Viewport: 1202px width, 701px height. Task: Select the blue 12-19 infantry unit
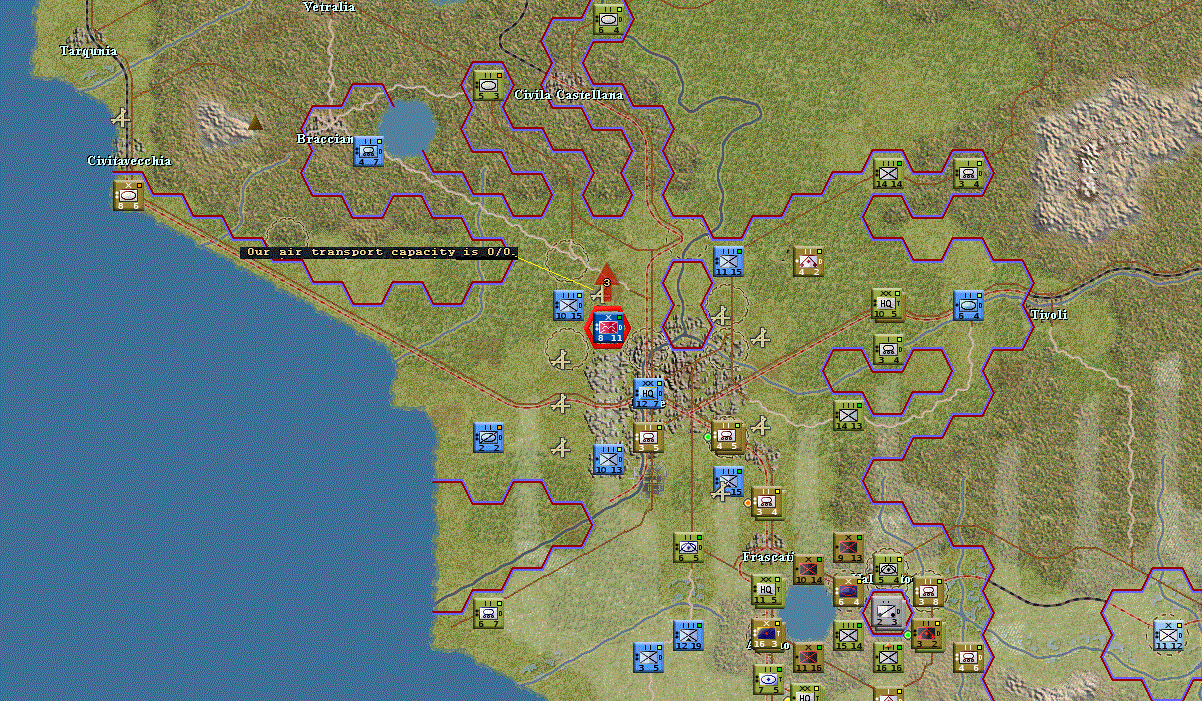(x=689, y=635)
